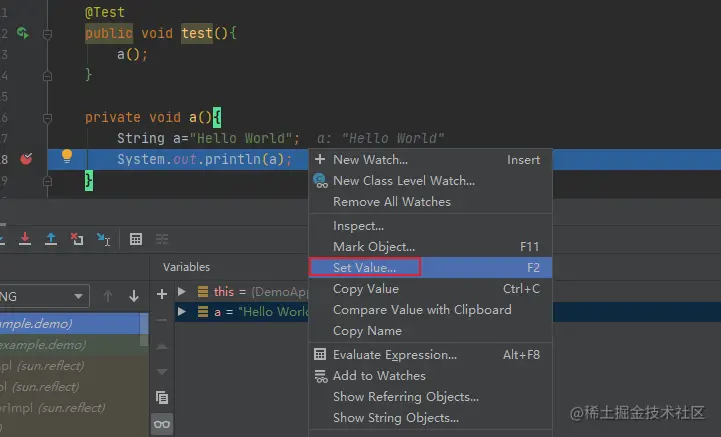Choose Show String Objects... entry
The height and width of the screenshot is (437, 721).
[430, 418]
